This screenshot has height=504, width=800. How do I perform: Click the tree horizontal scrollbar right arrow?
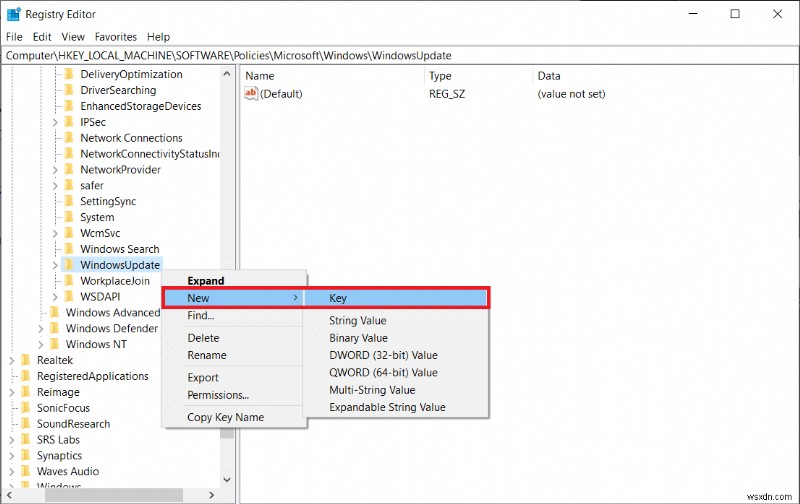(x=211, y=495)
